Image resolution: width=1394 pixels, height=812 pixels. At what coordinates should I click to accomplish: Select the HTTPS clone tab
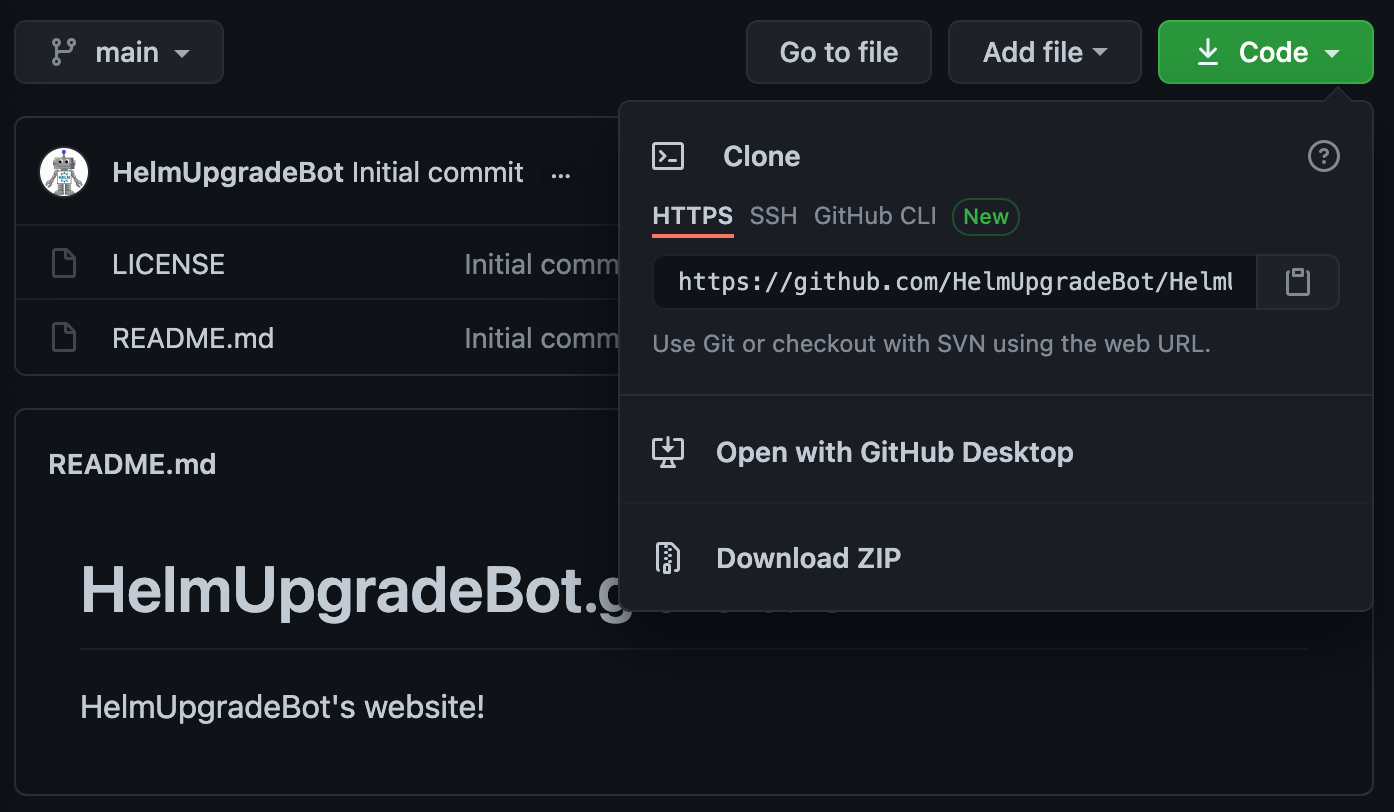[692, 216]
